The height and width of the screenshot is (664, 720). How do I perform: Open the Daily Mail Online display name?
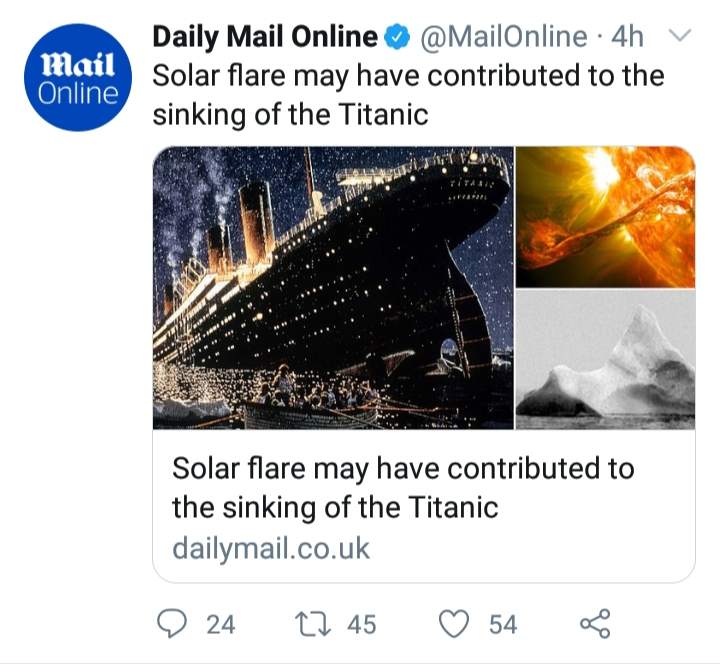point(265,38)
